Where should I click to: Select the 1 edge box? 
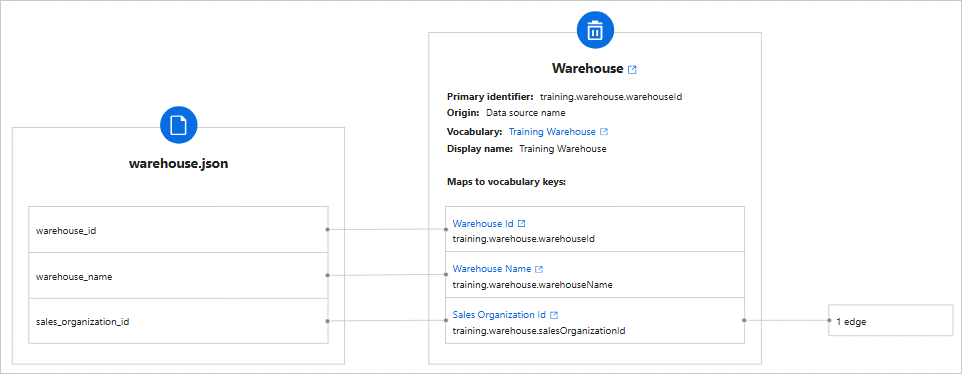click(x=890, y=320)
